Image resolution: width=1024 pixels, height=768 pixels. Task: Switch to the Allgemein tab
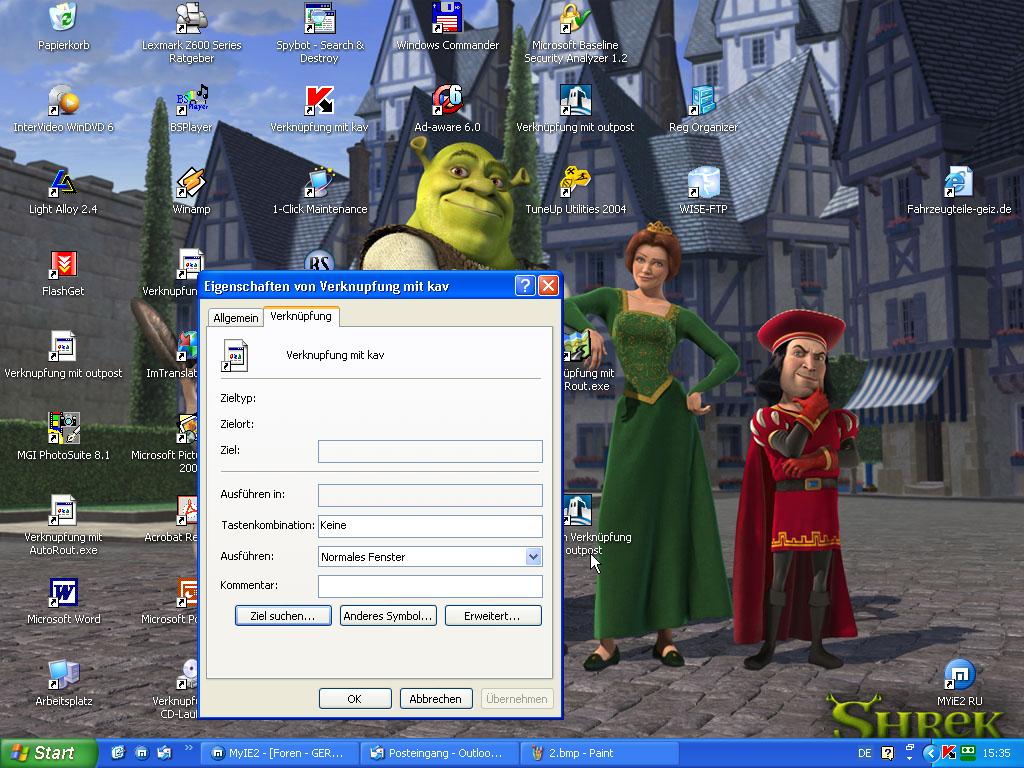[235, 318]
